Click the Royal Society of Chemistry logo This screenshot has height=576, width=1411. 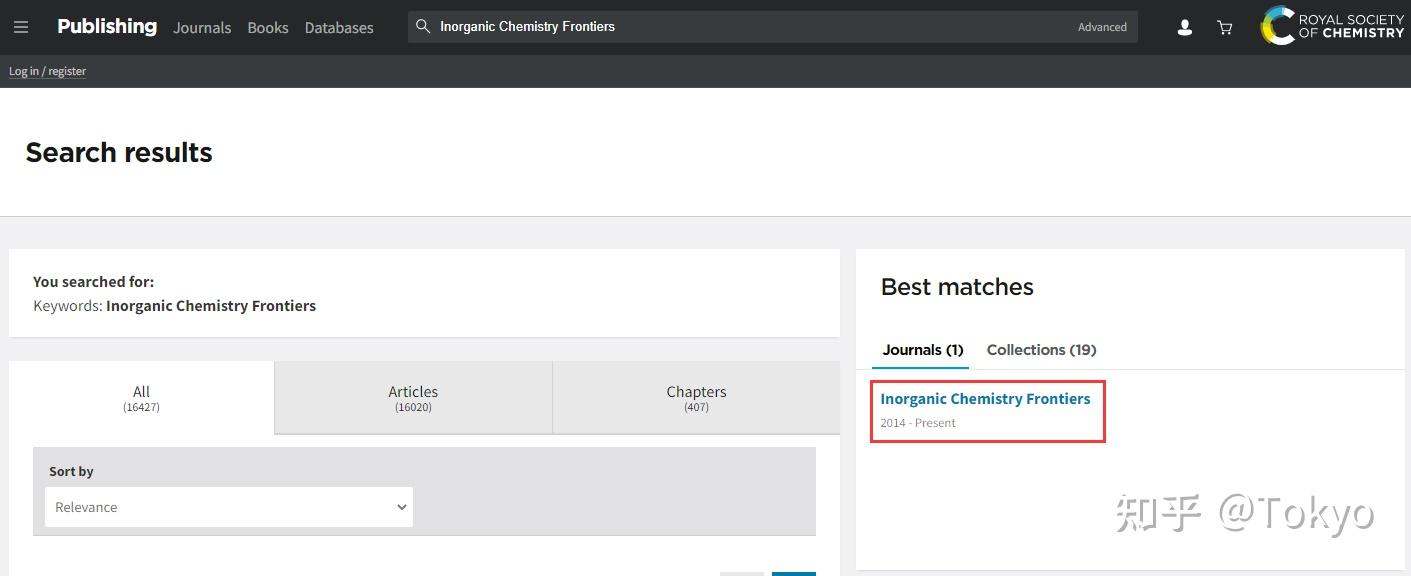point(1332,26)
